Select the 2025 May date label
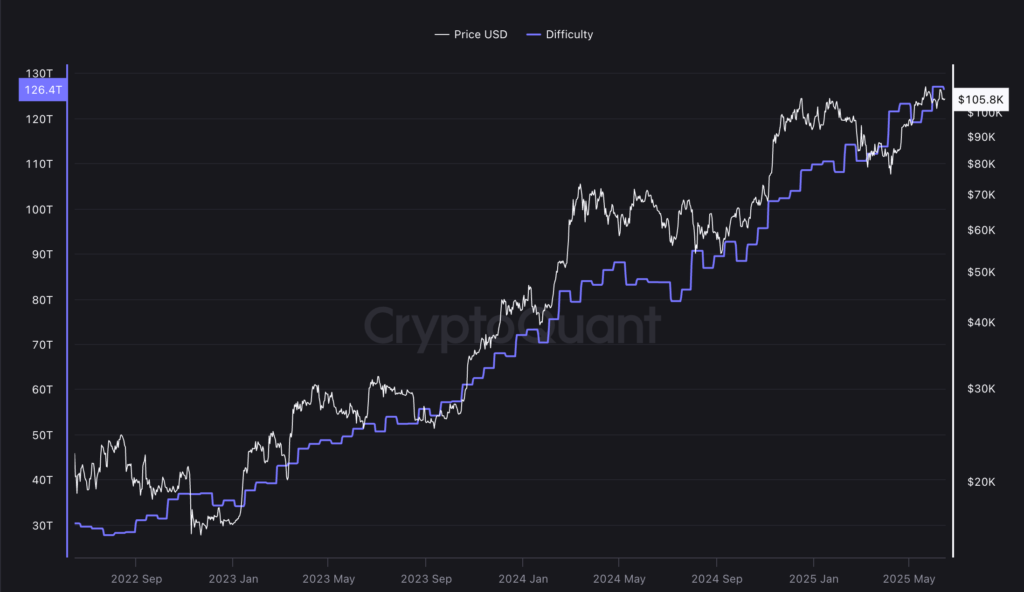Viewport: 1024px width, 592px height. [x=909, y=579]
